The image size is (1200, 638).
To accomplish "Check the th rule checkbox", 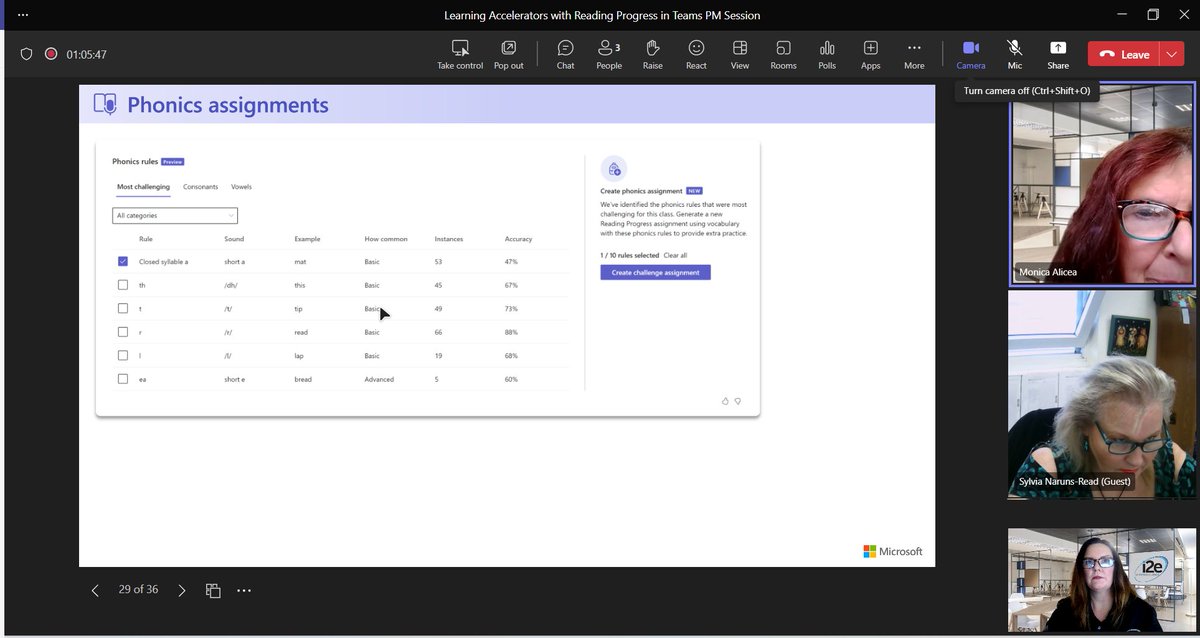I will (x=122, y=285).
